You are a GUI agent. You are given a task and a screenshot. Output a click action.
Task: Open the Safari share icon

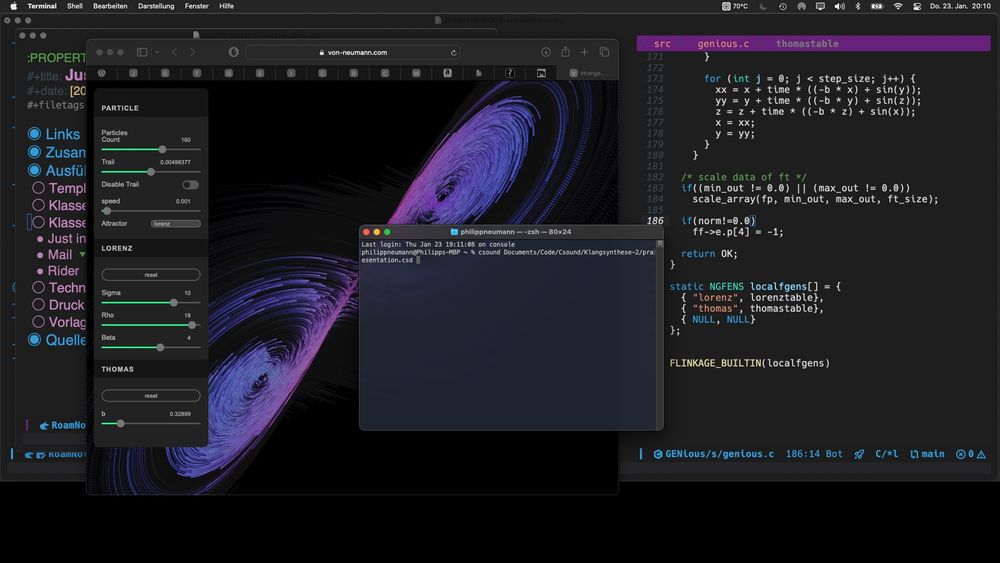coord(565,52)
